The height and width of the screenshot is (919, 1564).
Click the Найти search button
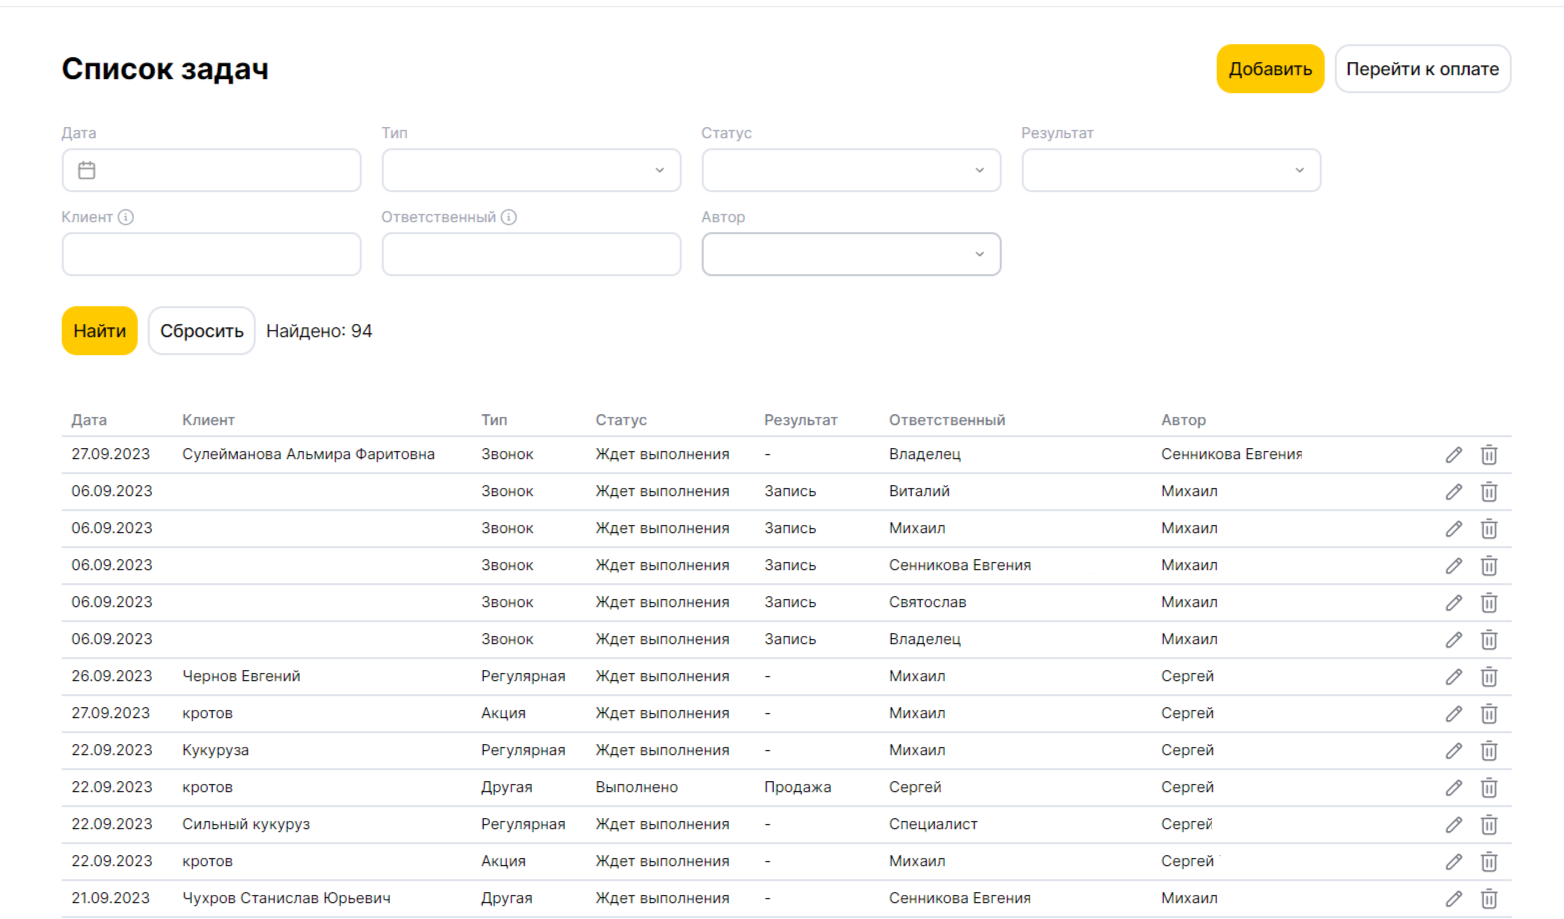99,331
